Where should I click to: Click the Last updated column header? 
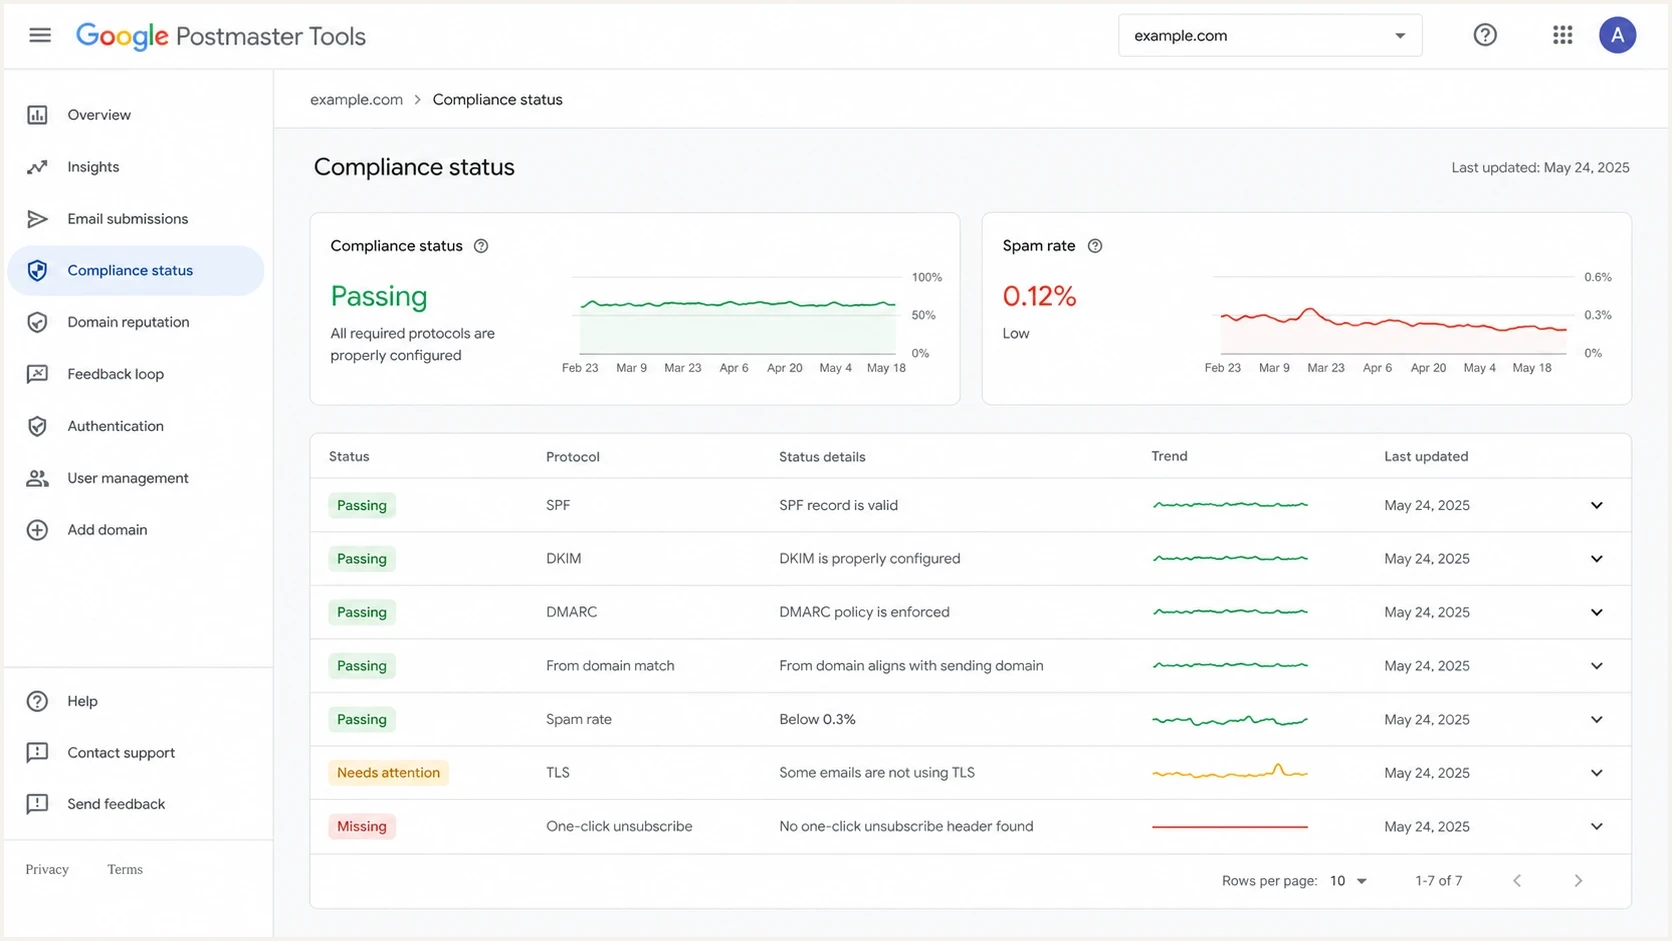(1426, 457)
